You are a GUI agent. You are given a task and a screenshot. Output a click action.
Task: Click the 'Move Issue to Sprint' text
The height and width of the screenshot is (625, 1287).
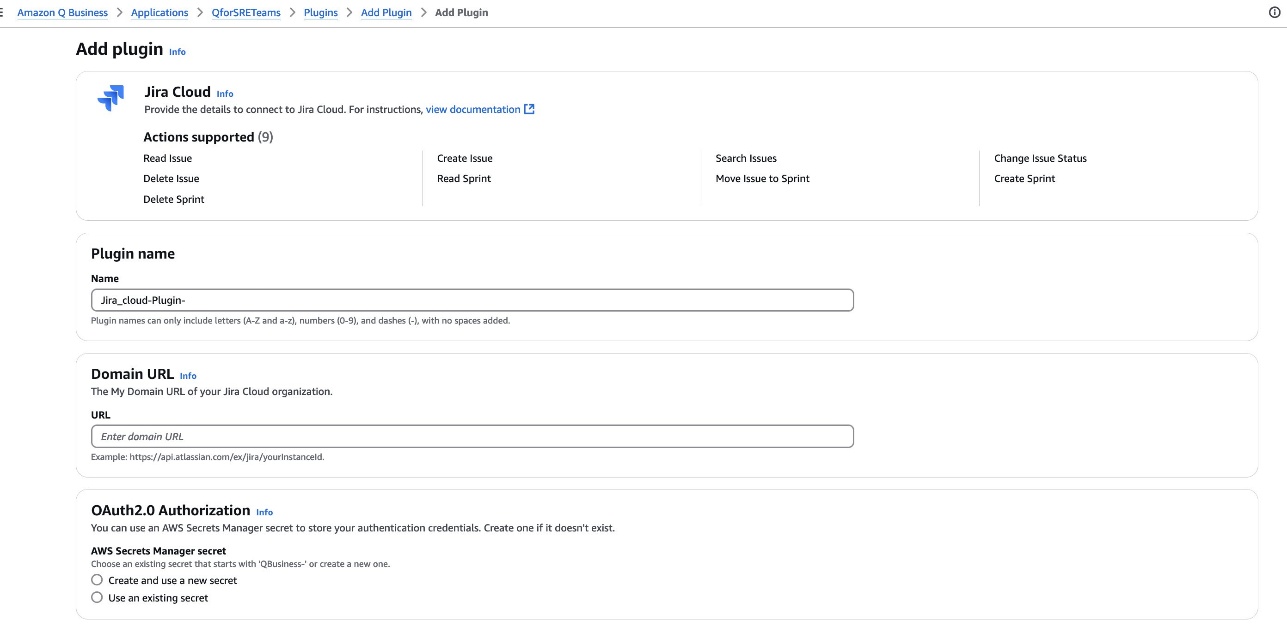[x=763, y=179]
